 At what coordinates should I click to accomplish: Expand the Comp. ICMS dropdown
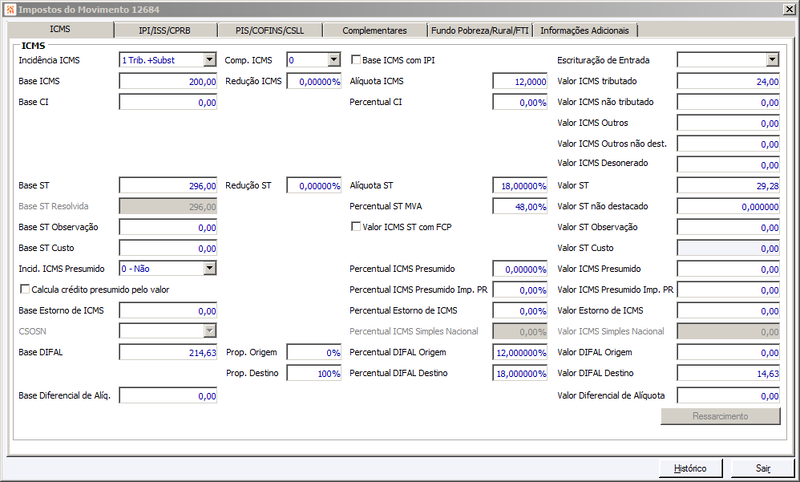click(334, 60)
